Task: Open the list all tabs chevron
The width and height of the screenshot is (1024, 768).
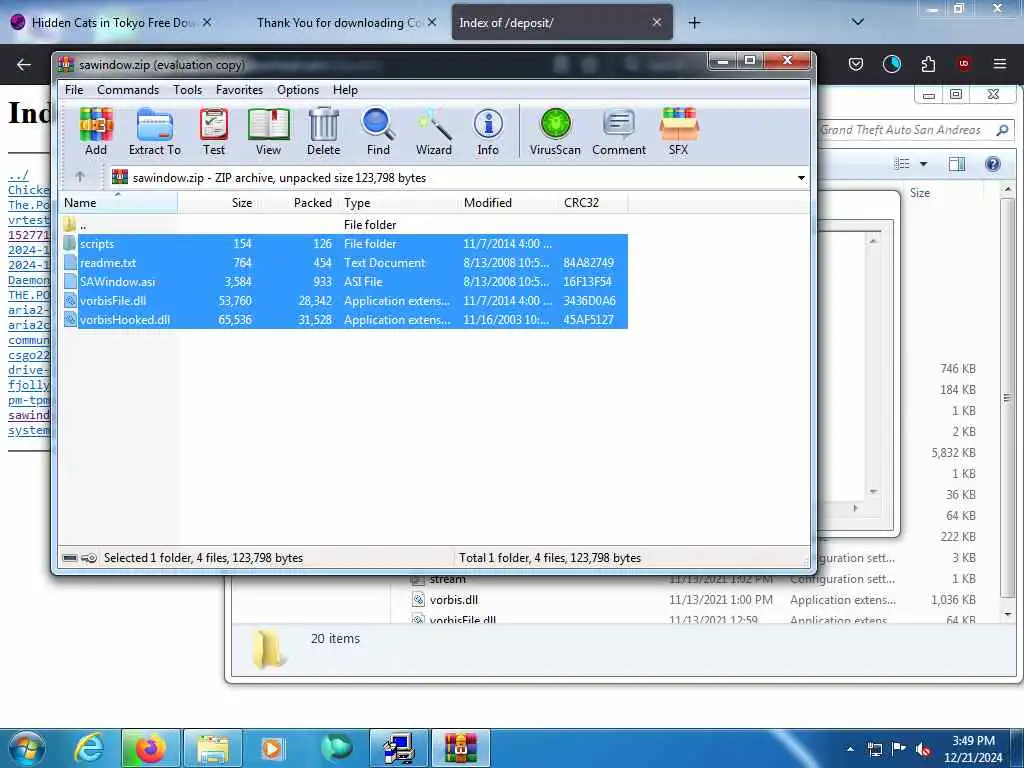Action: 858,22
